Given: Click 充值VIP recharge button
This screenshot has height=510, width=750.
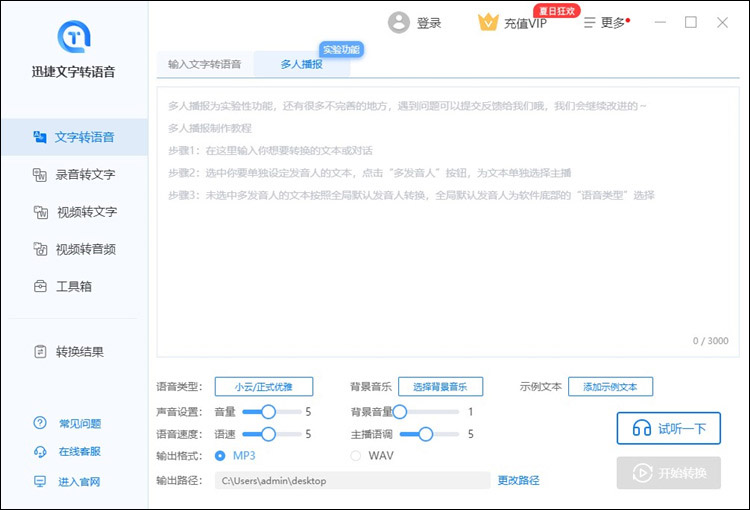Looking at the screenshot, I should click(525, 23).
